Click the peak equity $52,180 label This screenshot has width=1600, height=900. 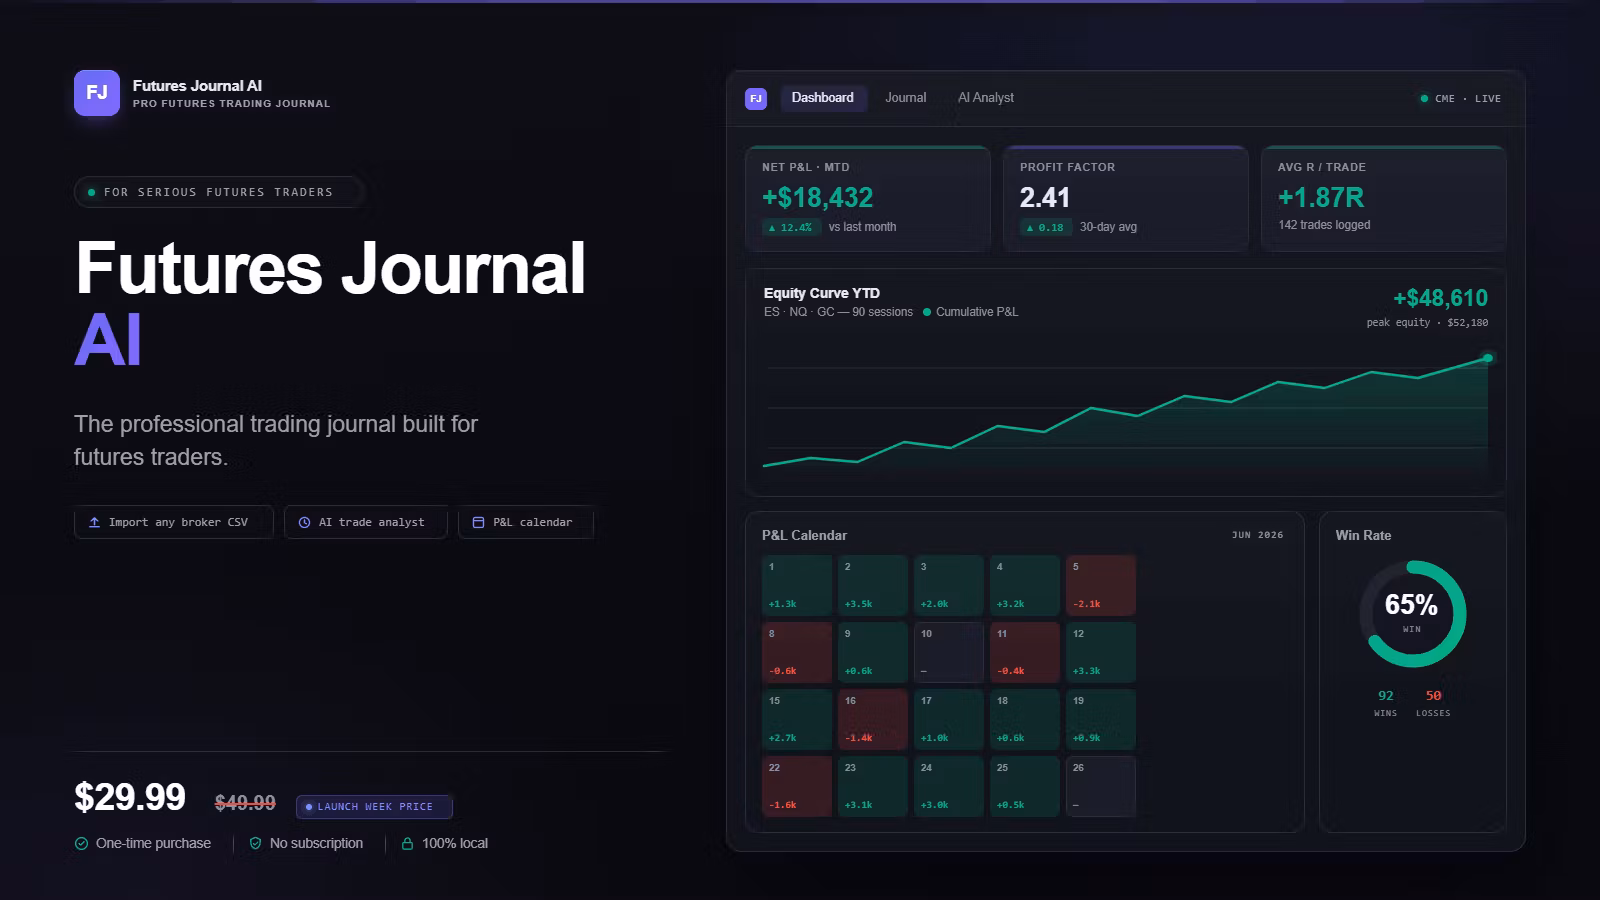pyautogui.click(x=1427, y=323)
